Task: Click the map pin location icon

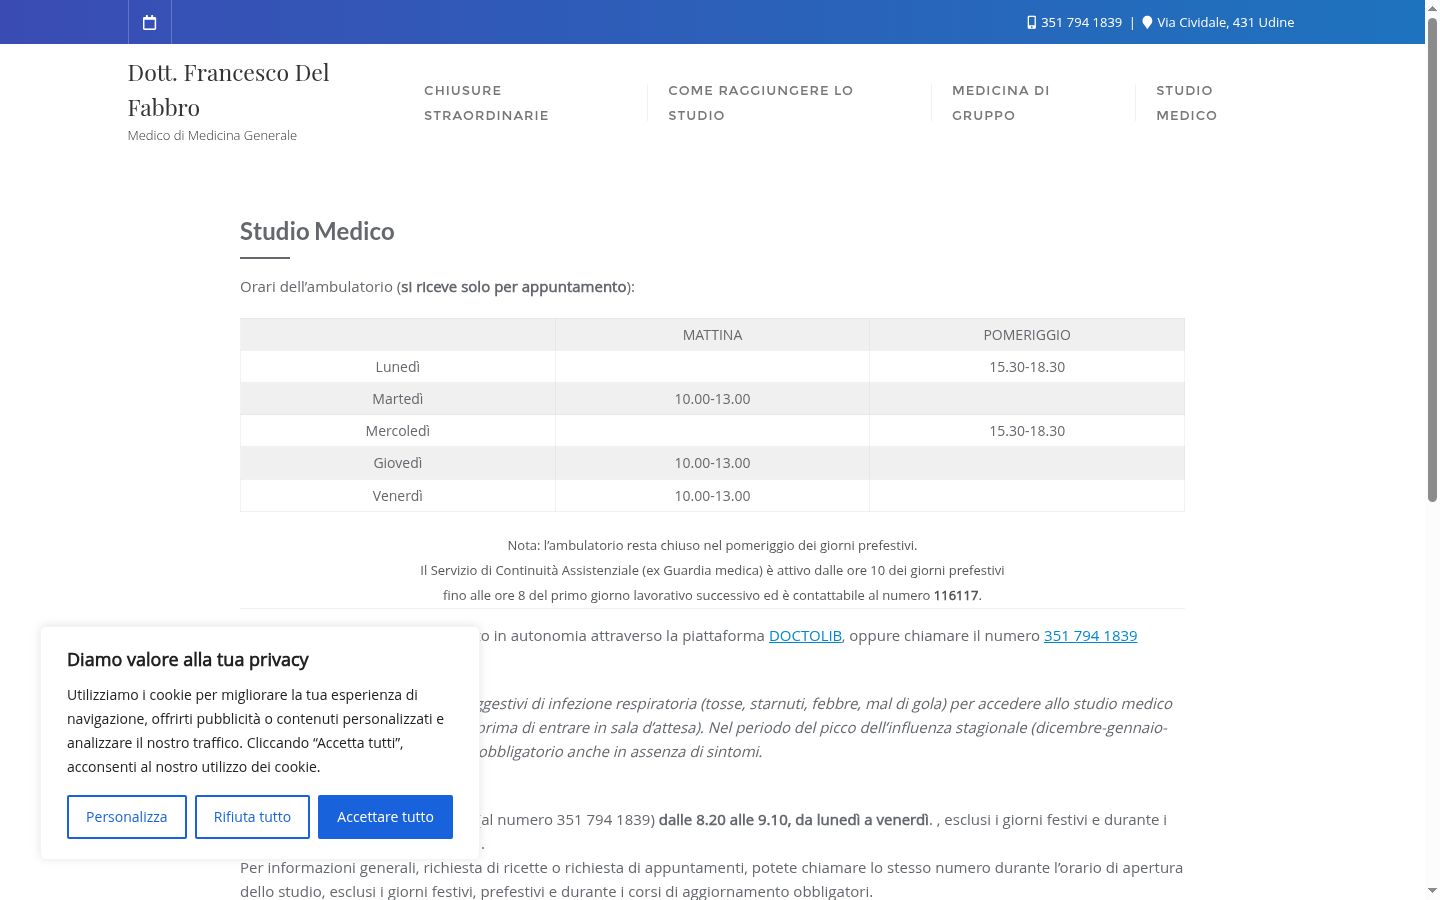Action: [1147, 22]
